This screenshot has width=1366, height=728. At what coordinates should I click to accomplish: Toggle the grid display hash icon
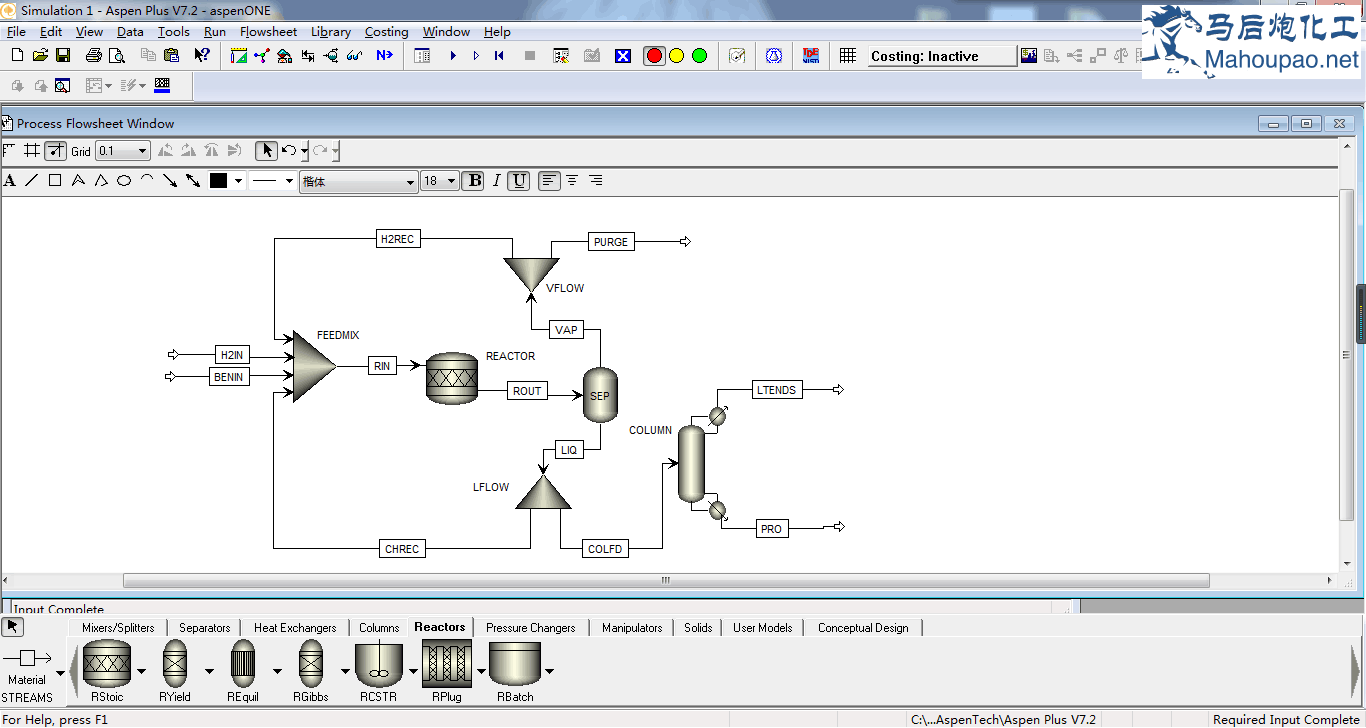[x=32, y=151]
